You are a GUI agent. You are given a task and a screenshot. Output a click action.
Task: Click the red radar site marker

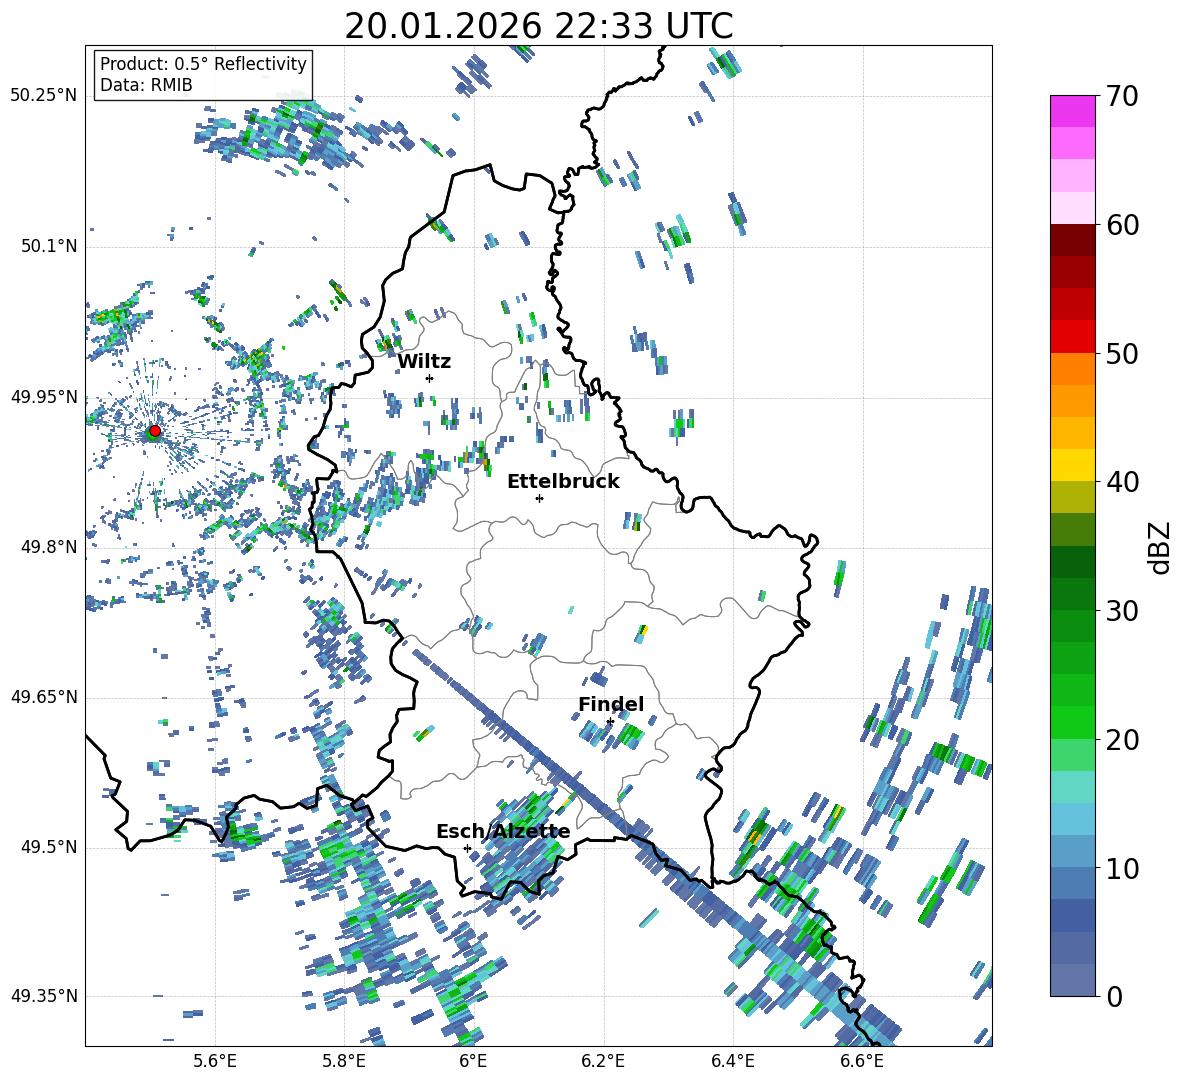155,431
